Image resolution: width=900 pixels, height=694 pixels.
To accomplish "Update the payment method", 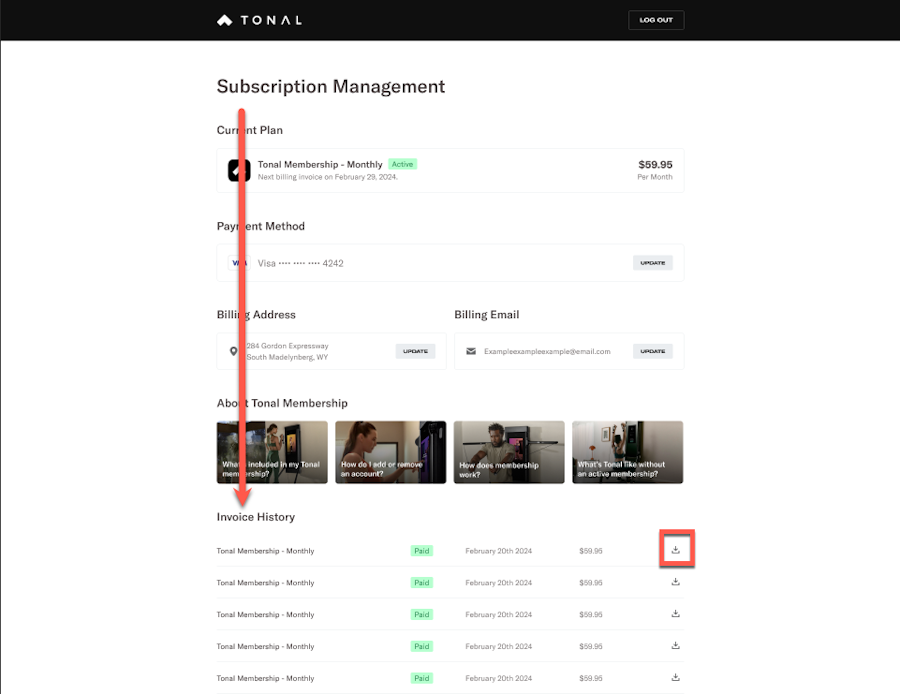I will (x=653, y=263).
